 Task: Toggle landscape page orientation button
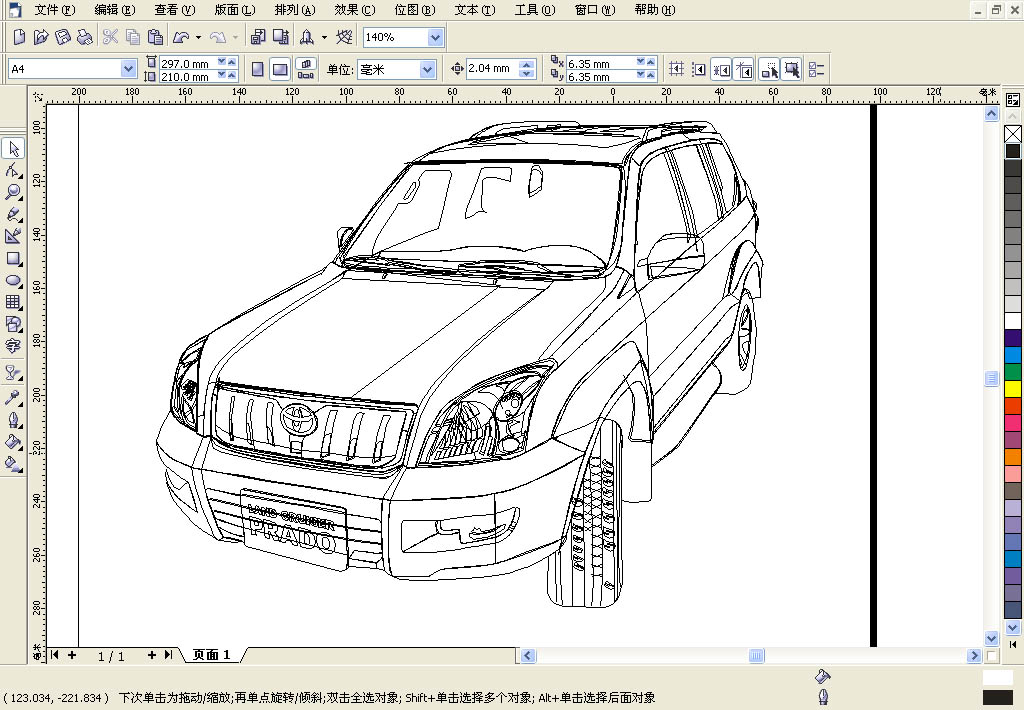tap(280, 69)
